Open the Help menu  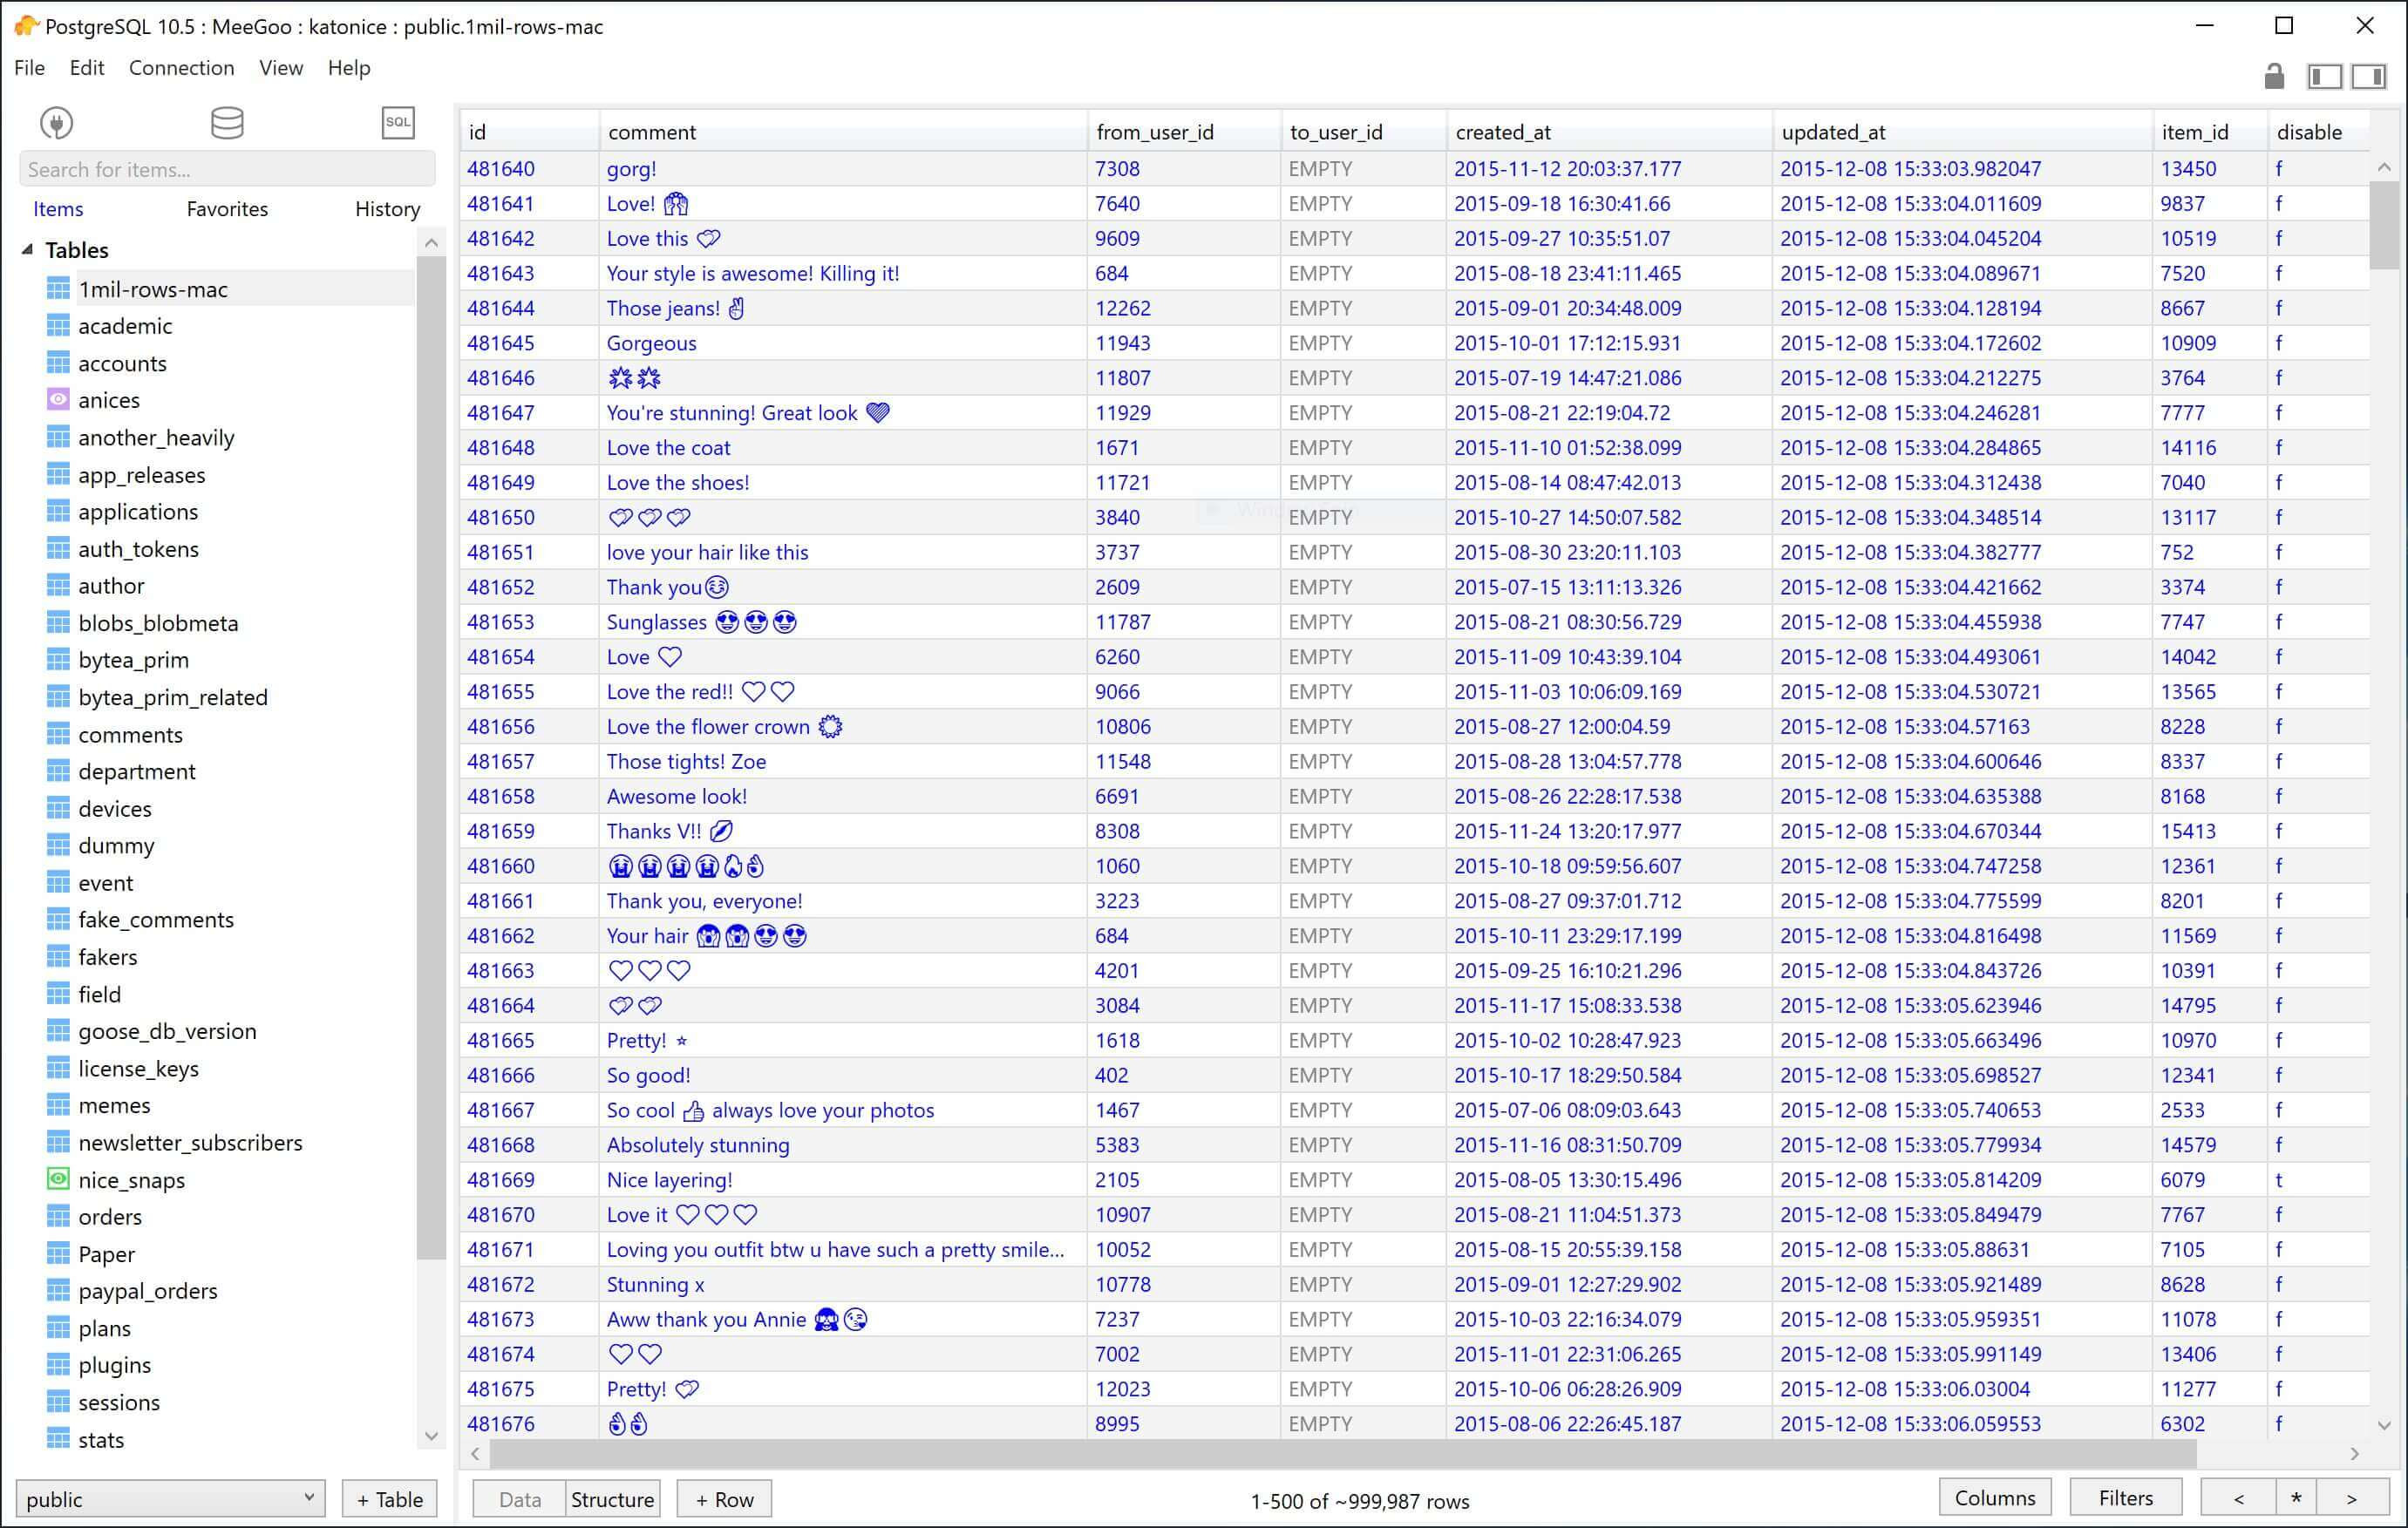[x=349, y=67]
